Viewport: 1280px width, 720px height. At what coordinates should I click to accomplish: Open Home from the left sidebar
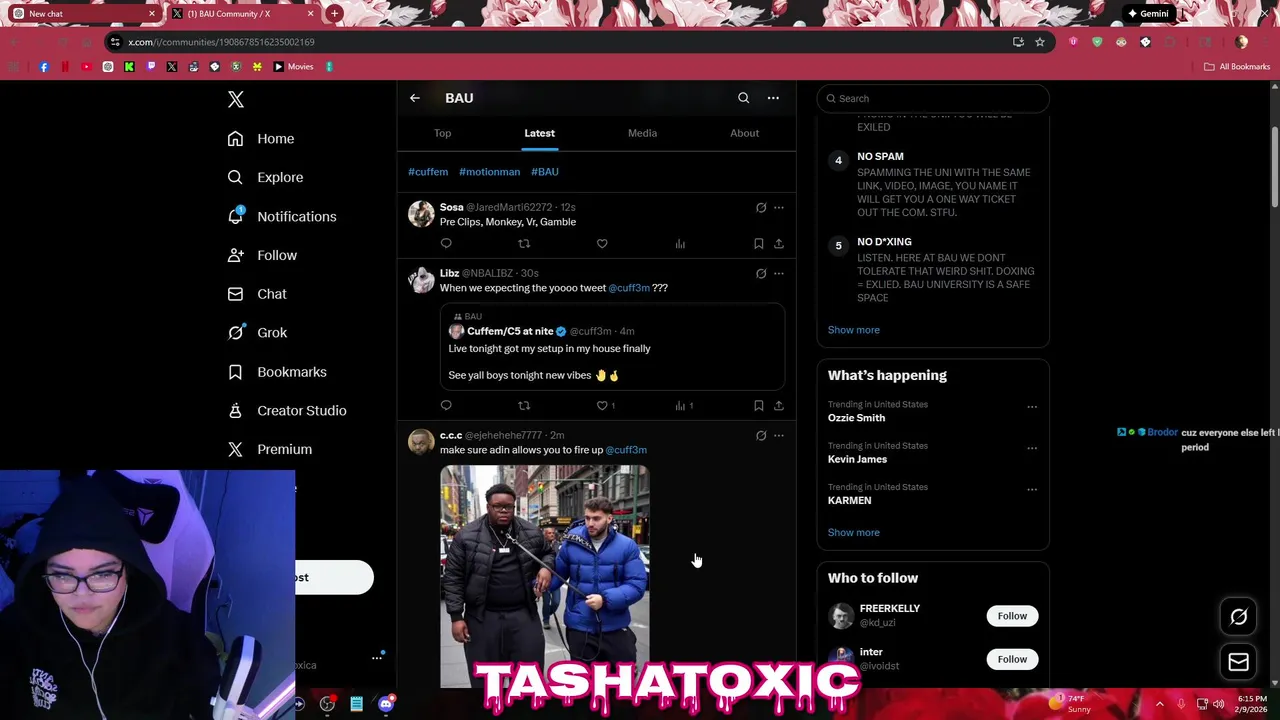point(261,139)
